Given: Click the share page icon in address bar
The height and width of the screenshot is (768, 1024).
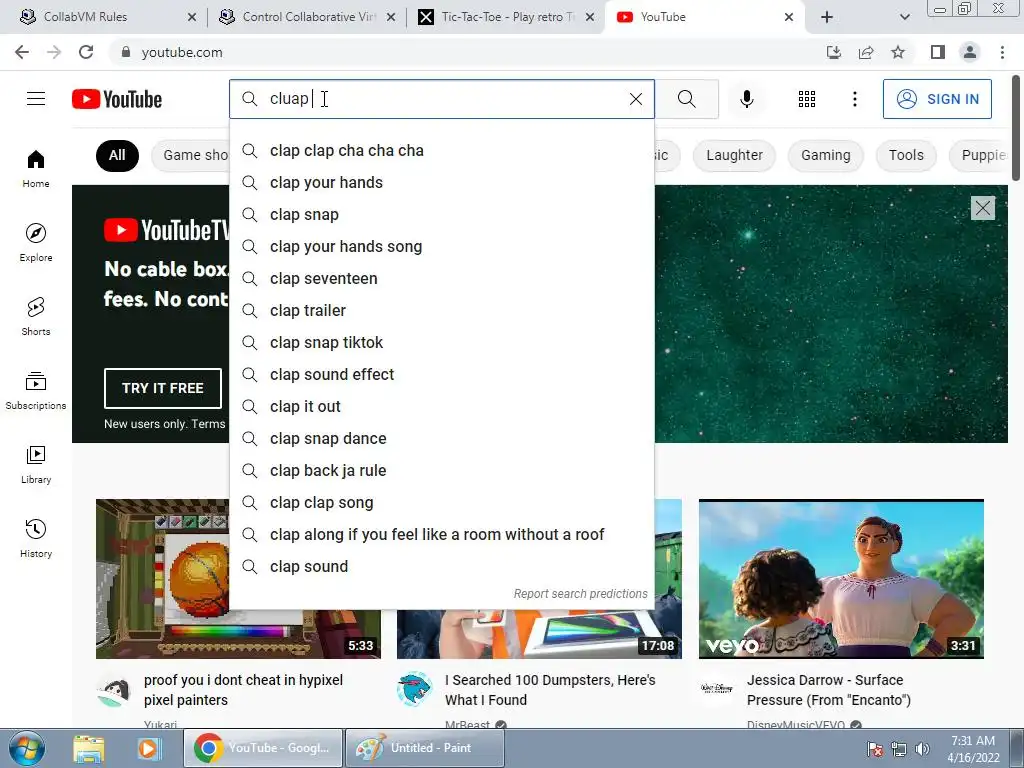Looking at the screenshot, I should coord(866,52).
